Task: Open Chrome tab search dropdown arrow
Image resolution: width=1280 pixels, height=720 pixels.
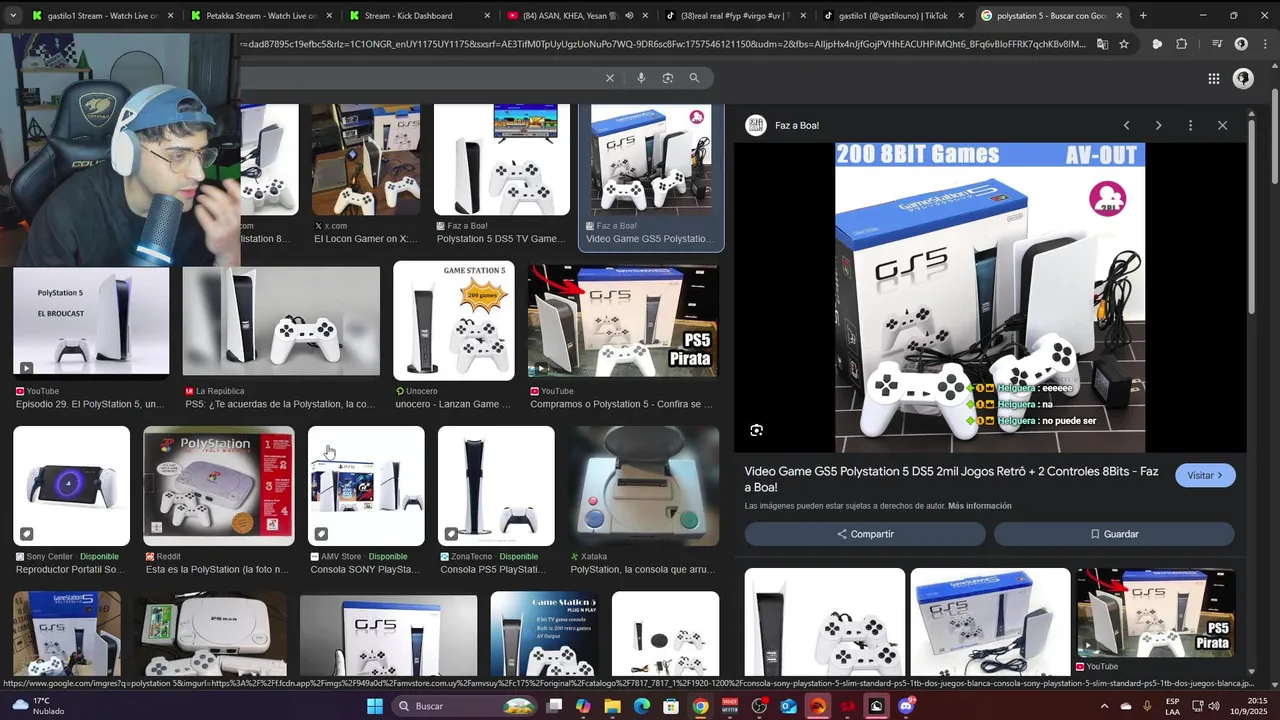Action: (x=12, y=16)
